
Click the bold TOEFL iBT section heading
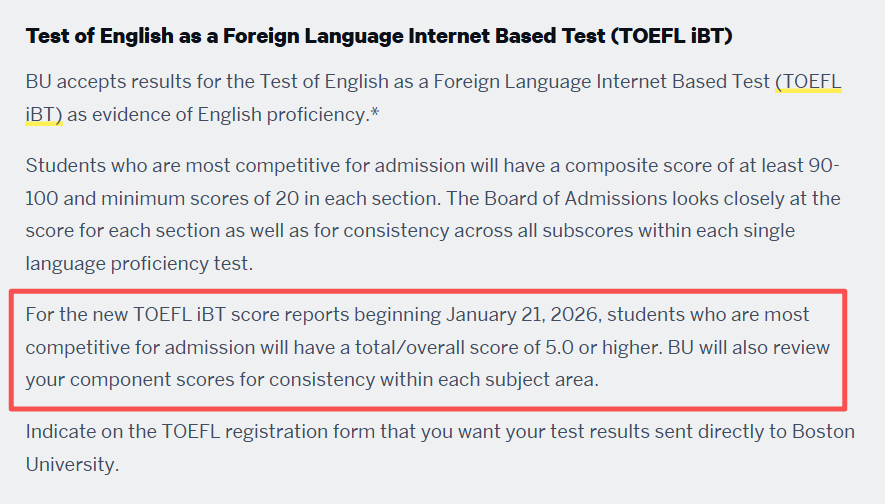[379, 37]
